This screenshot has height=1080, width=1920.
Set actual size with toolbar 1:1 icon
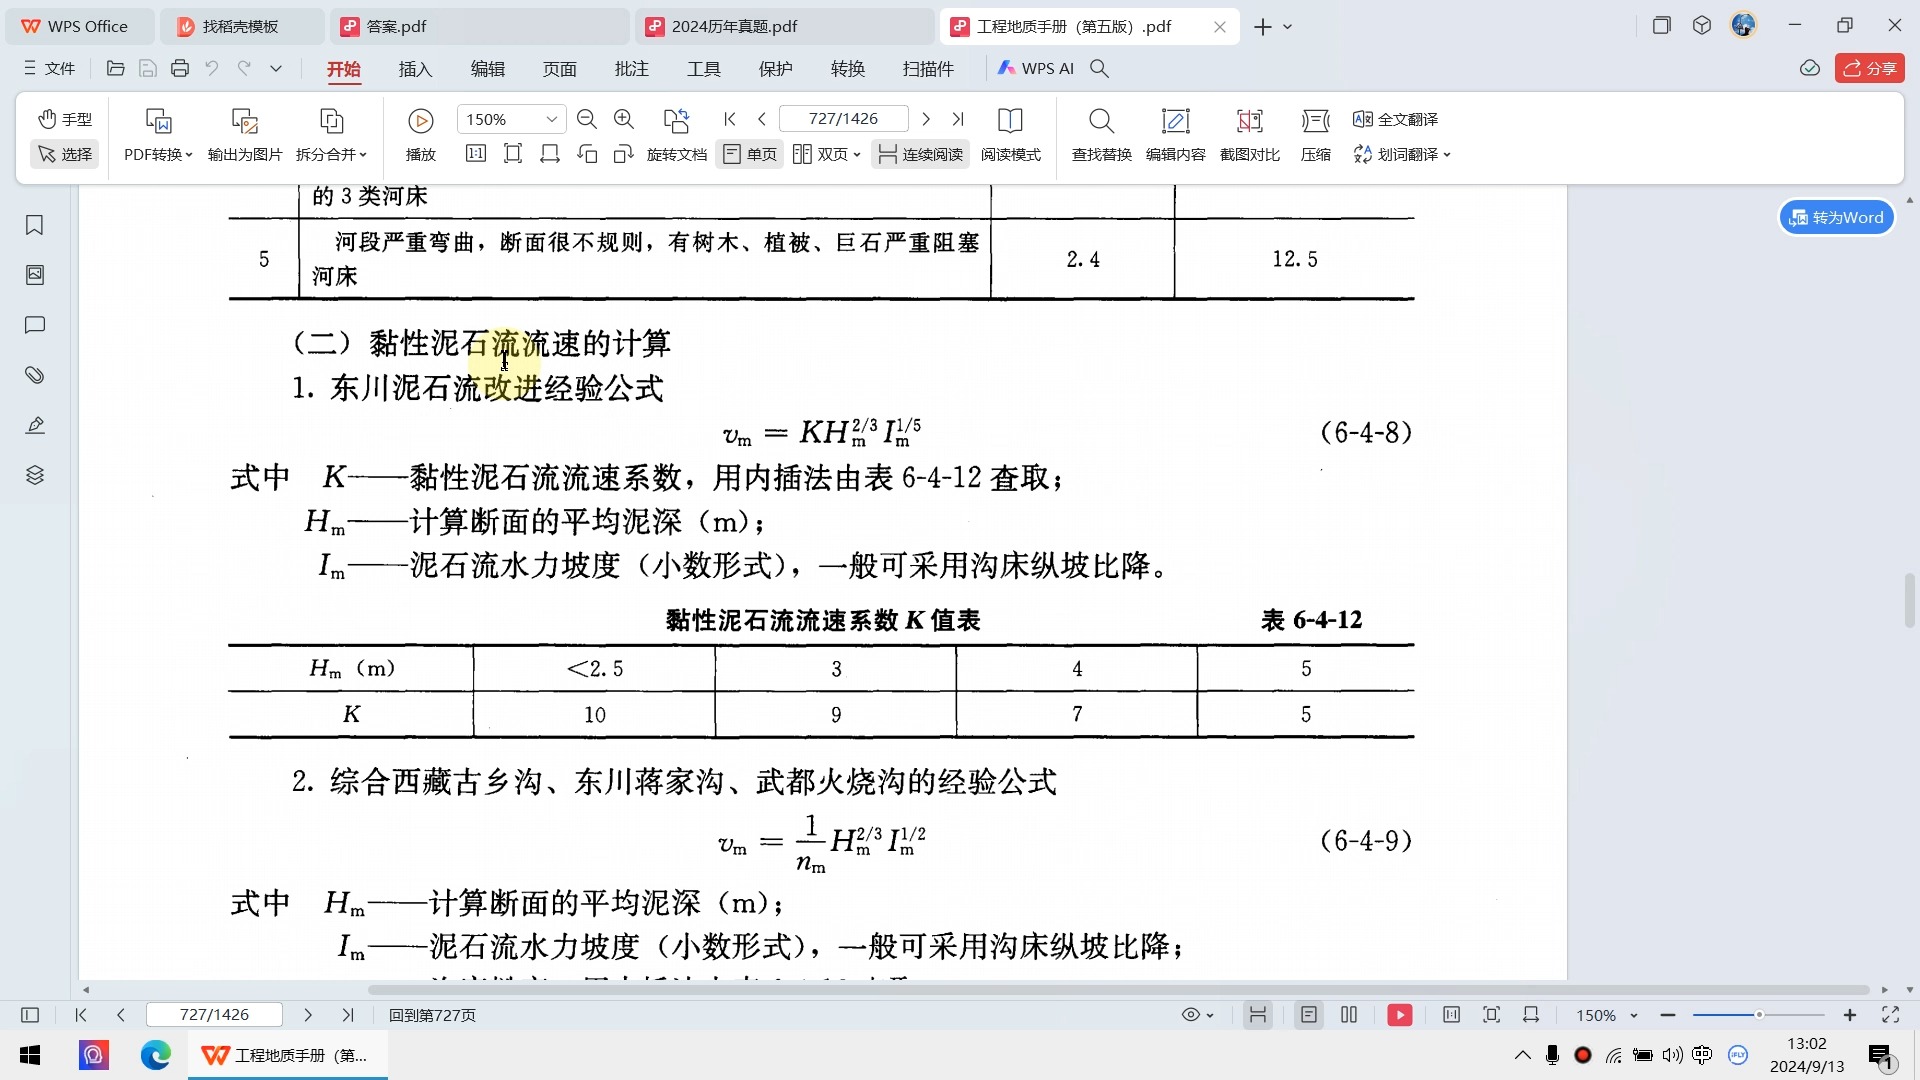(x=476, y=153)
